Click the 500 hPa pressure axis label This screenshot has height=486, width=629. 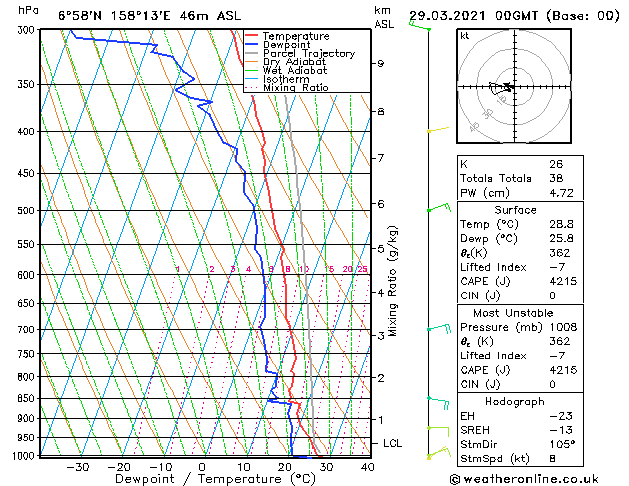click(28, 210)
